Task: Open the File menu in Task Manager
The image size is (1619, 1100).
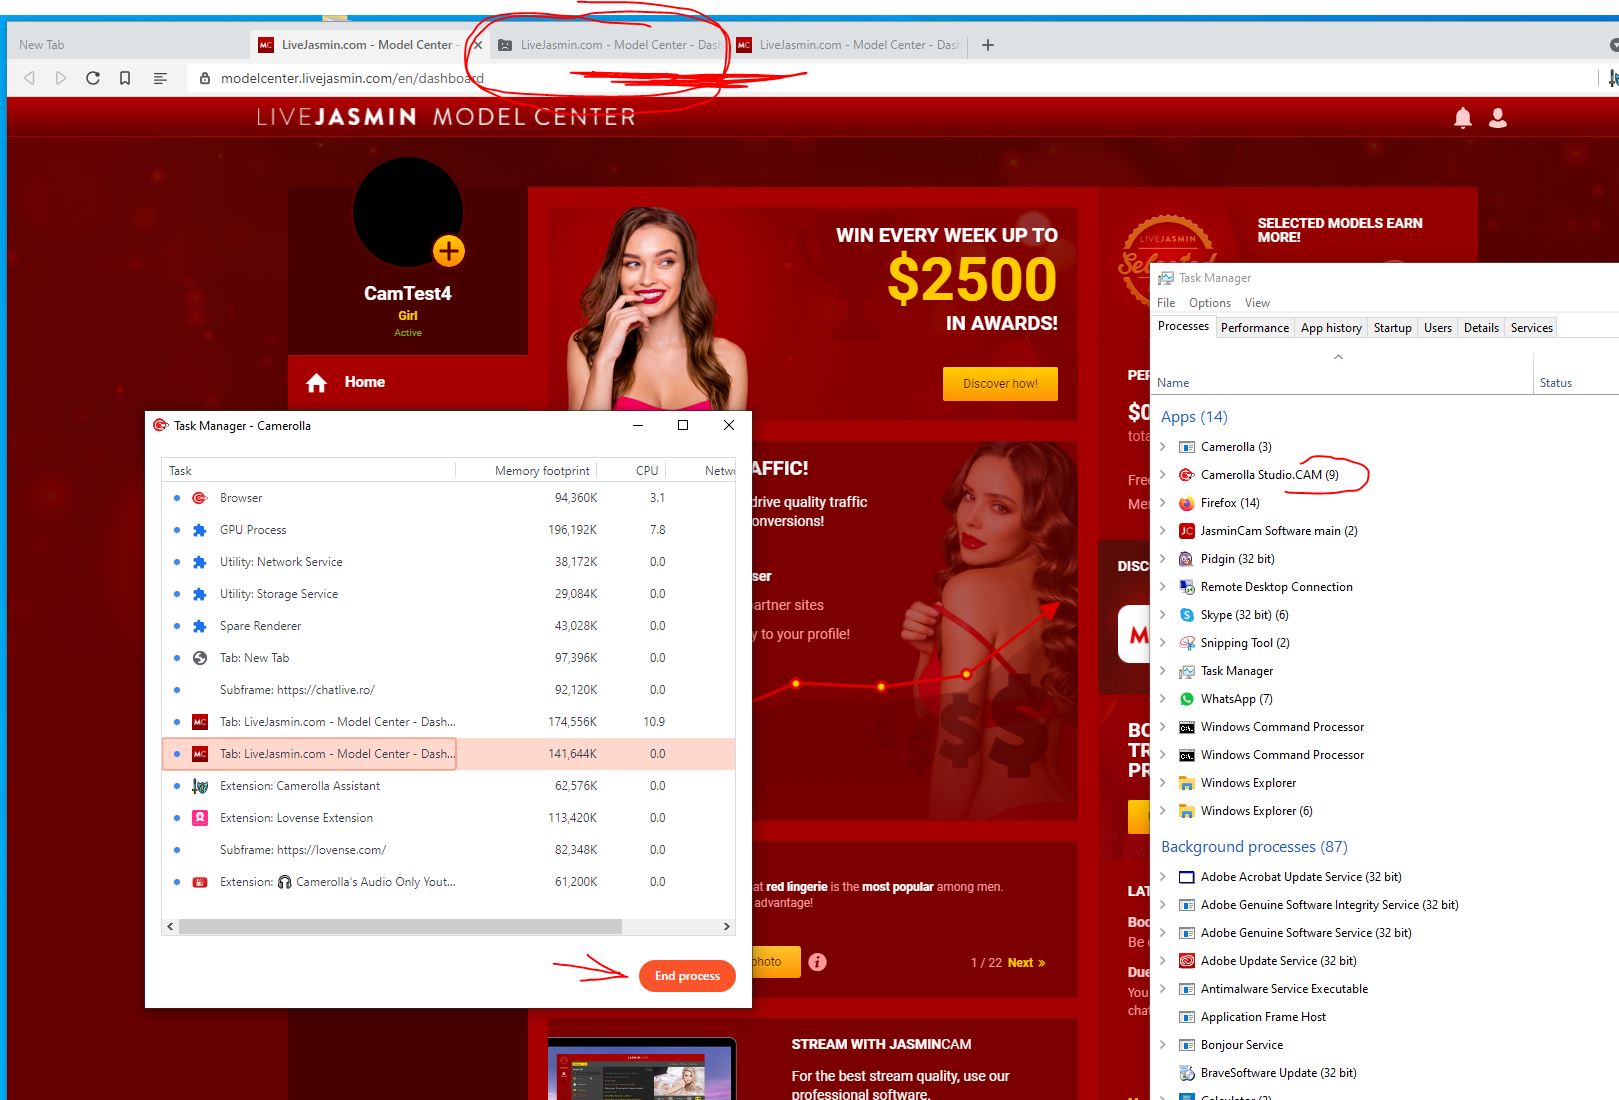Action: 1166,303
